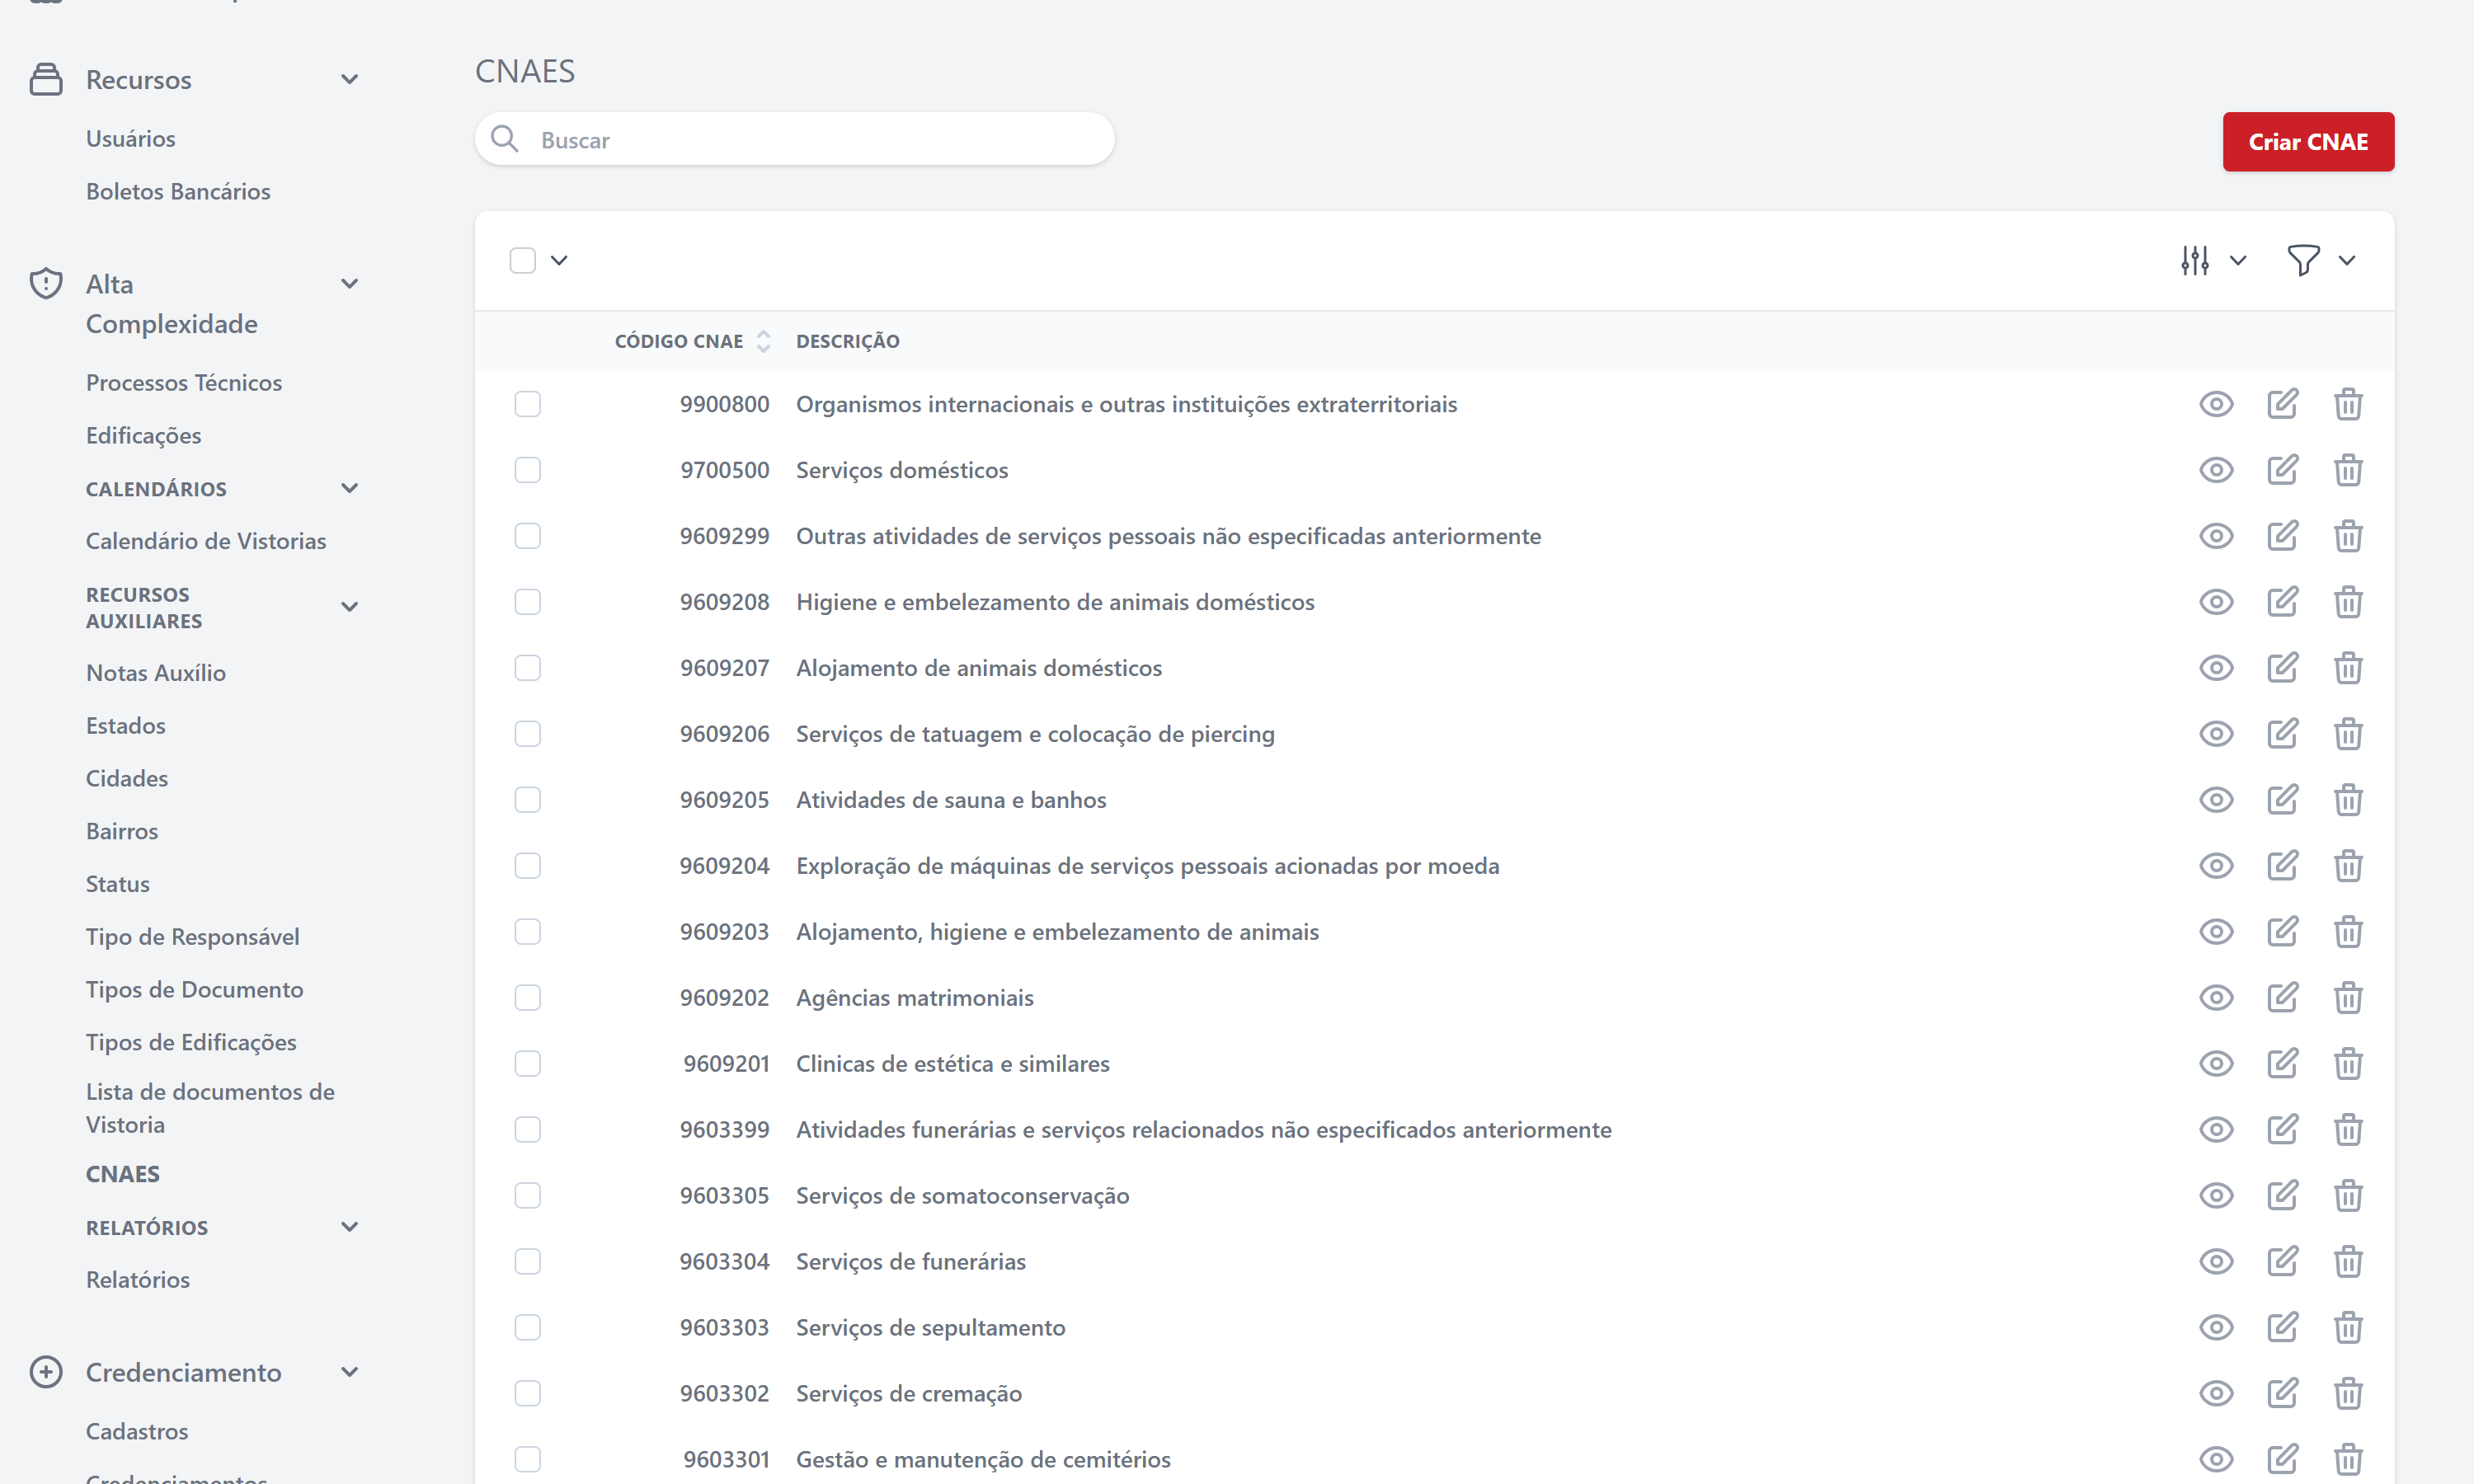
Task: Open the bulk selection dropdown arrow
Action: pos(559,260)
